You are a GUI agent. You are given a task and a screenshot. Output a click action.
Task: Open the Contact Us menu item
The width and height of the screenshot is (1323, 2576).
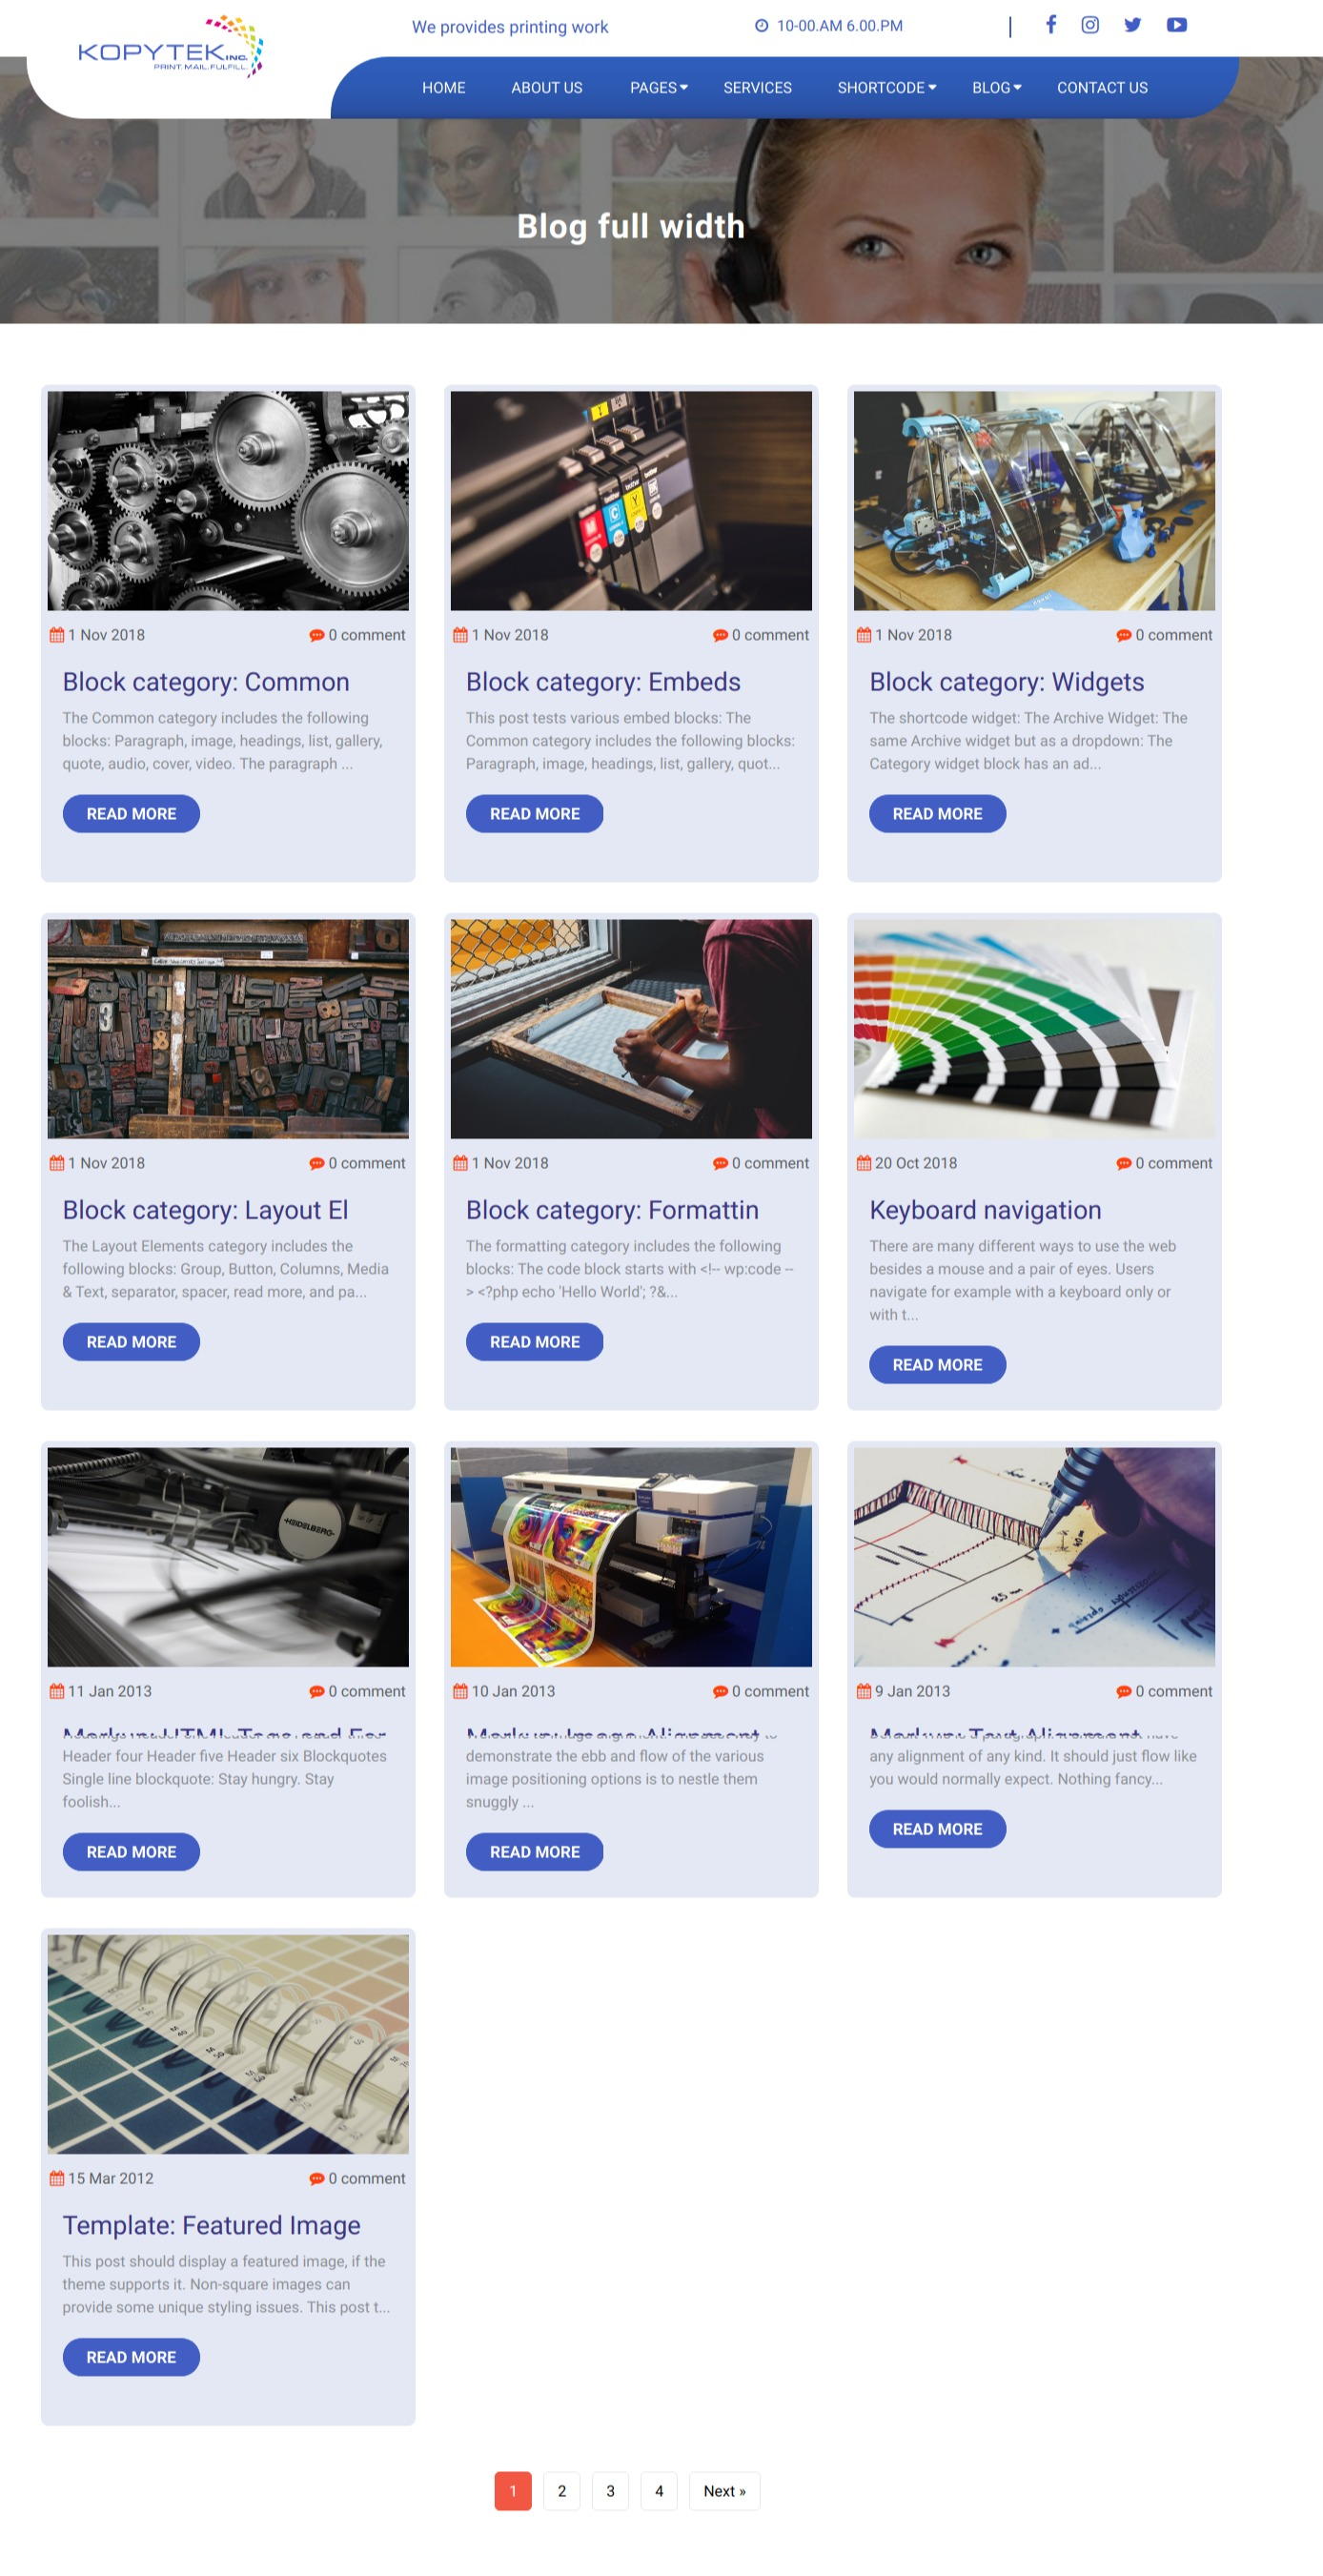(x=1102, y=88)
